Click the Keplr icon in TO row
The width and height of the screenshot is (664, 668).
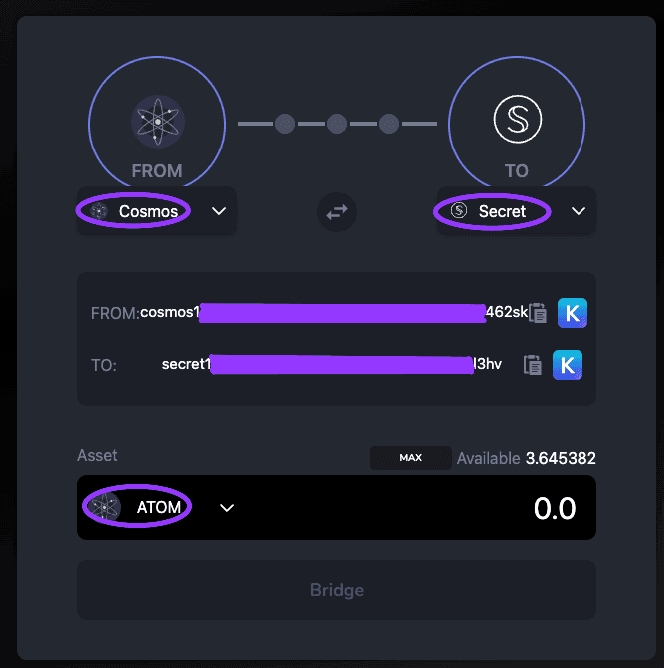(567, 365)
